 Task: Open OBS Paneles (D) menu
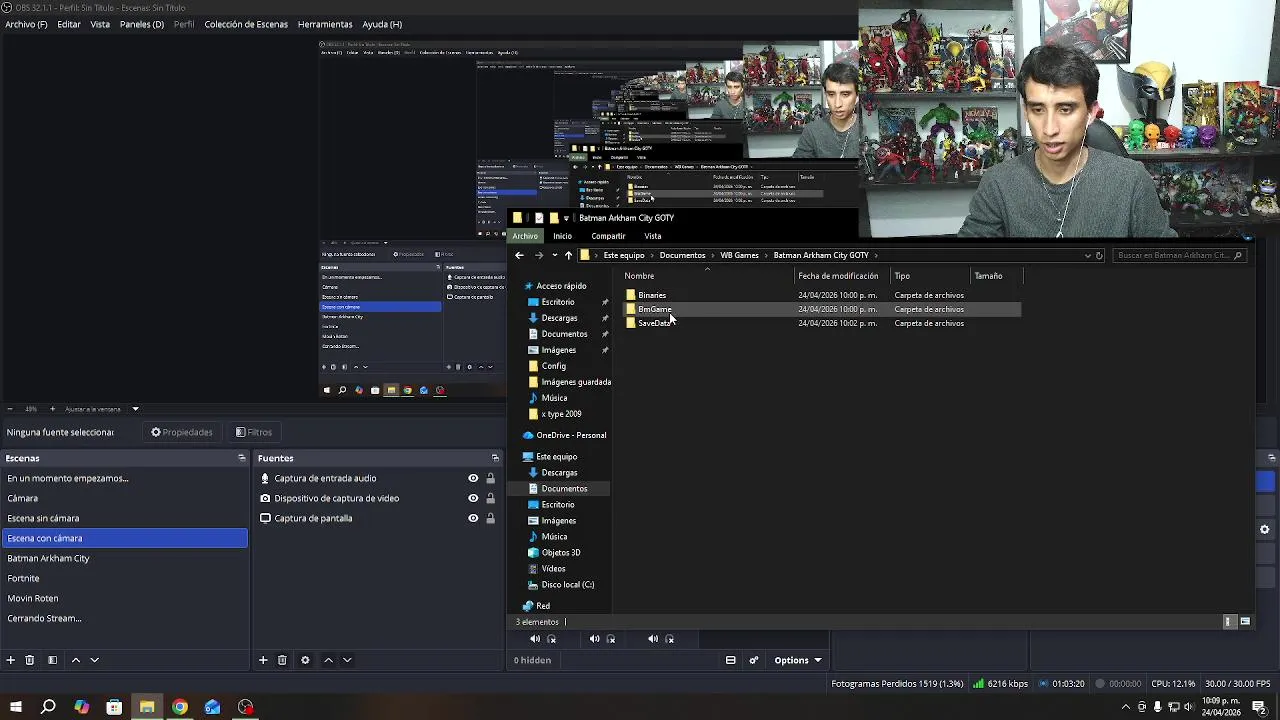[x=142, y=24]
